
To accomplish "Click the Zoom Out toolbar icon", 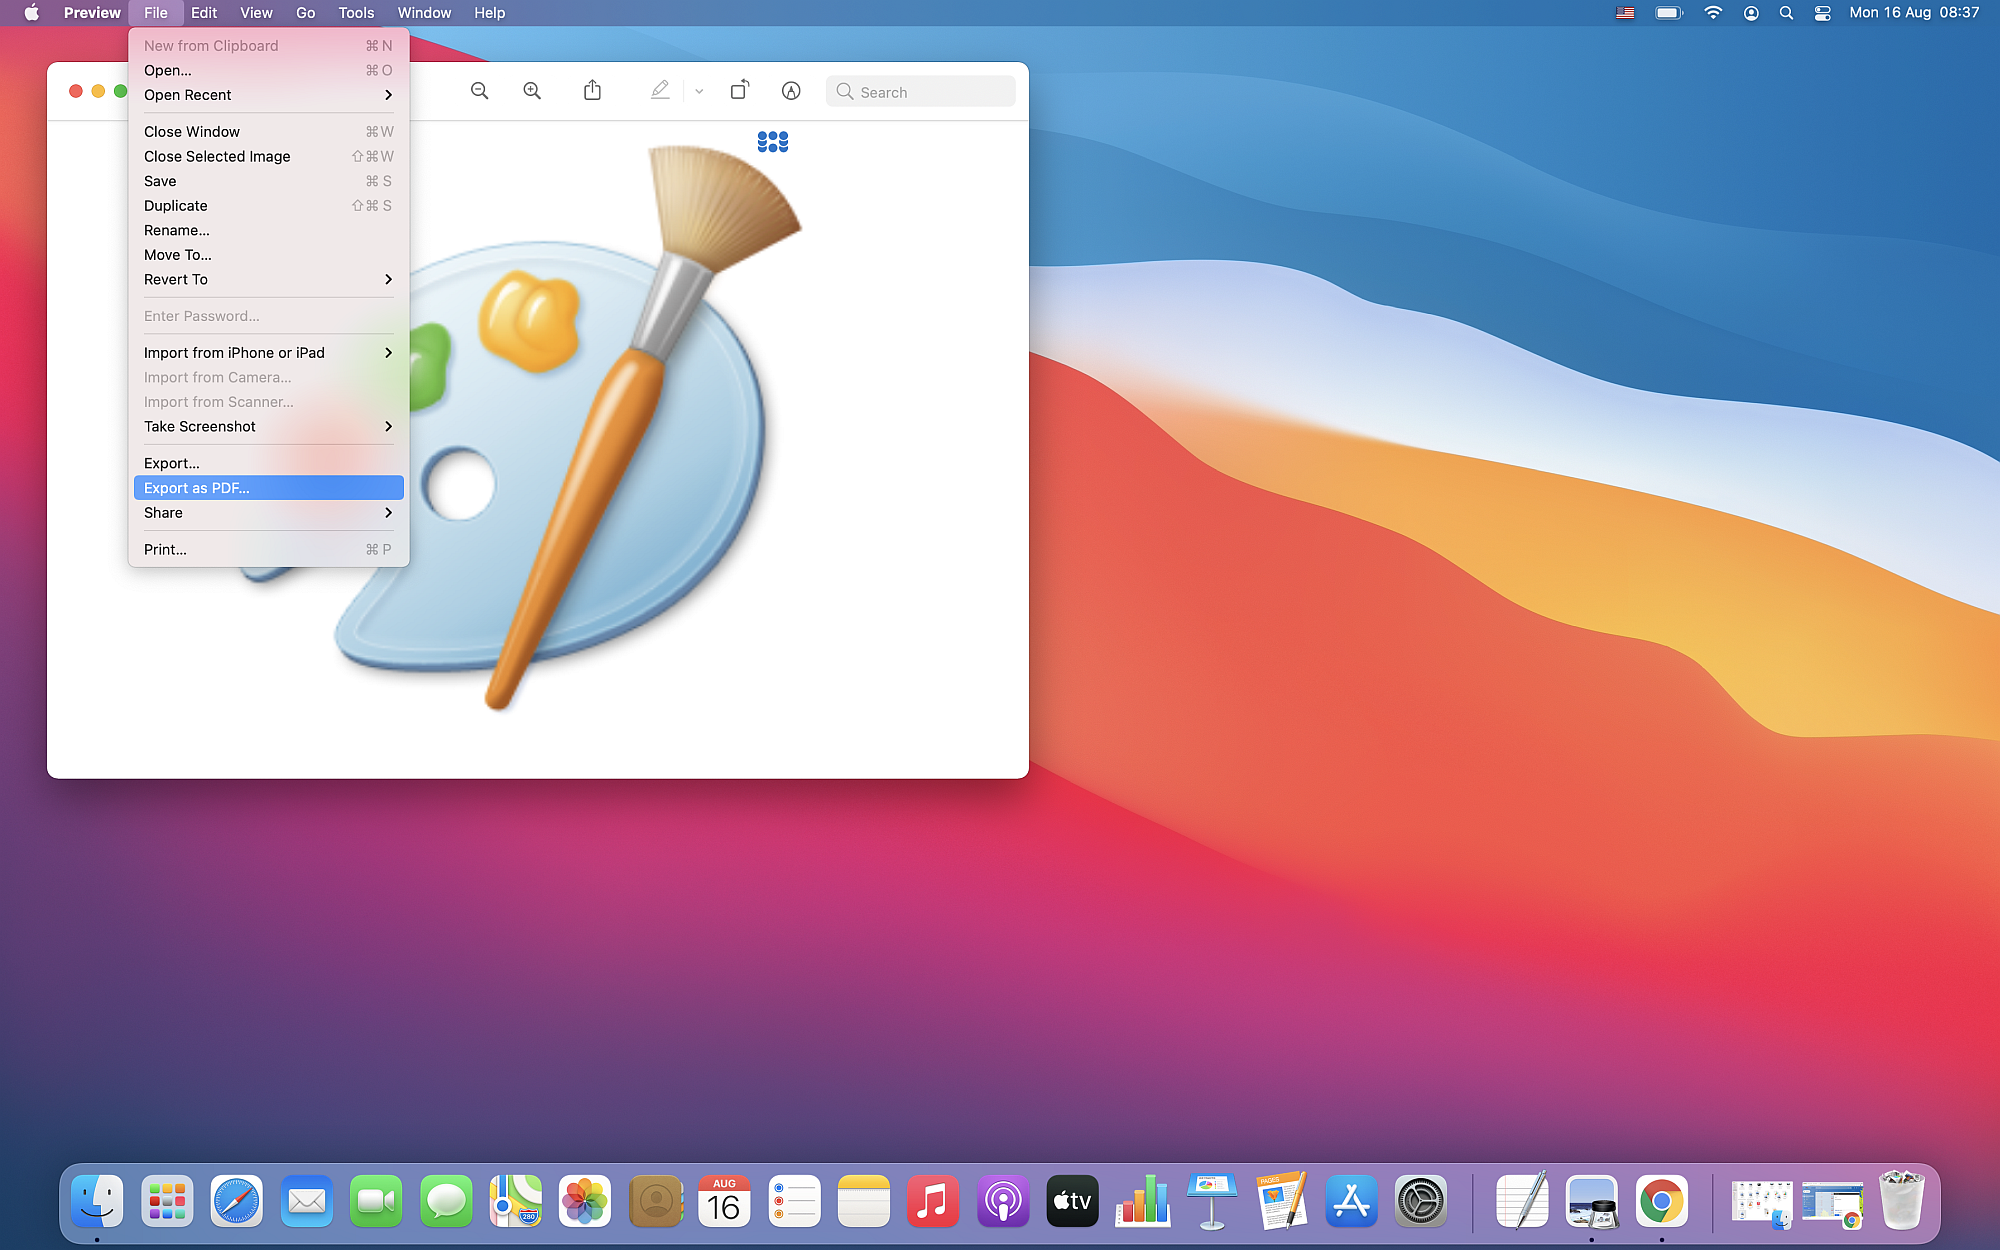I will (480, 91).
